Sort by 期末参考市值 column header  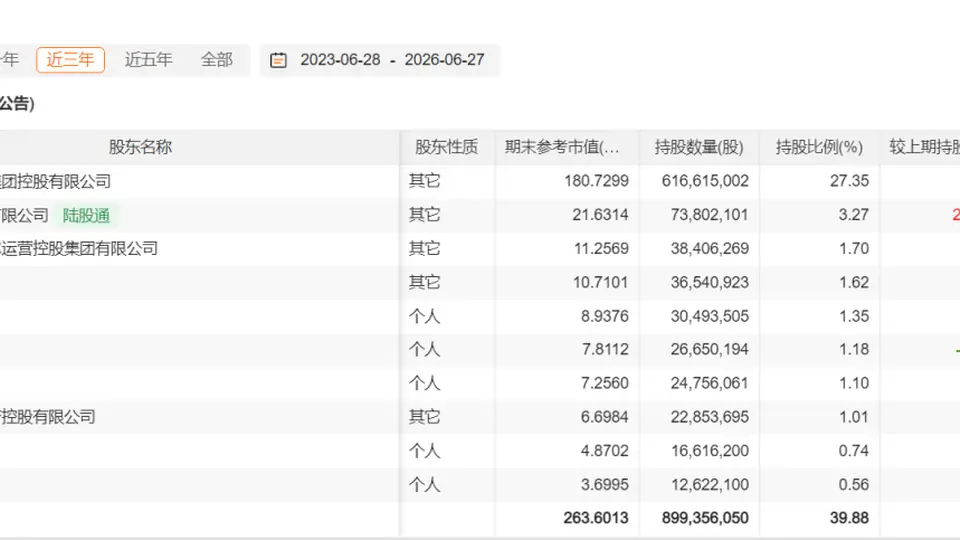pos(562,147)
